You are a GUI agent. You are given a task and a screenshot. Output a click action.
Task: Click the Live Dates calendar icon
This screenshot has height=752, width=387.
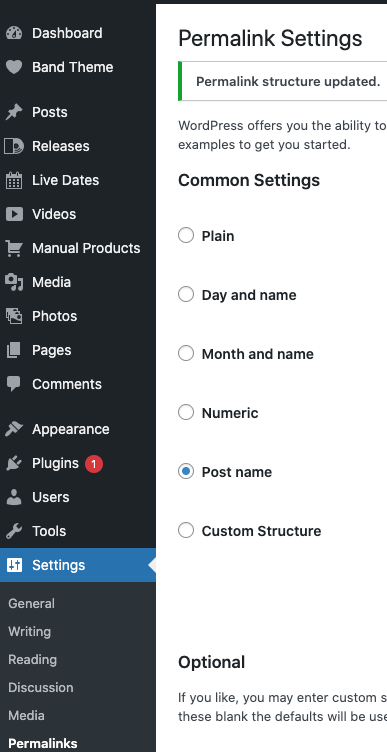point(14,180)
